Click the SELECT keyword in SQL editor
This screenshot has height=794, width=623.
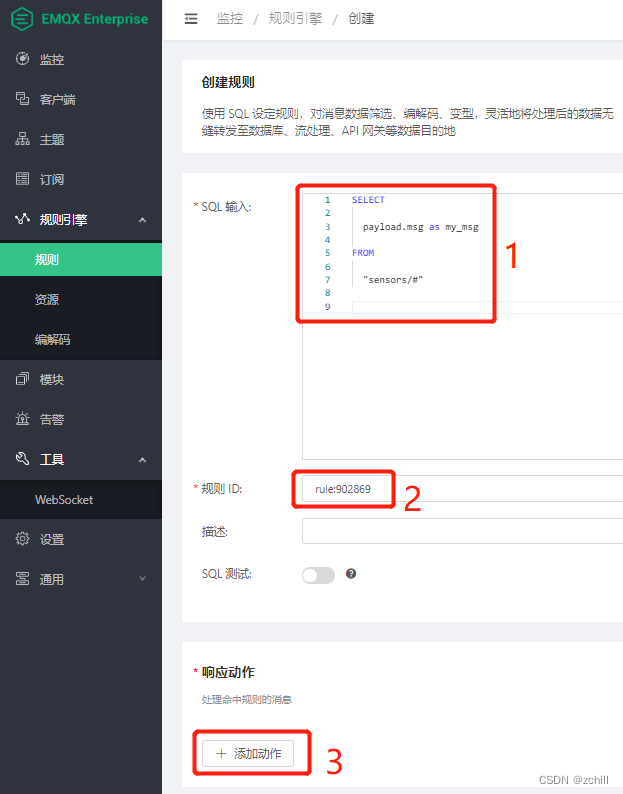pyautogui.click(x=368, y=200)
